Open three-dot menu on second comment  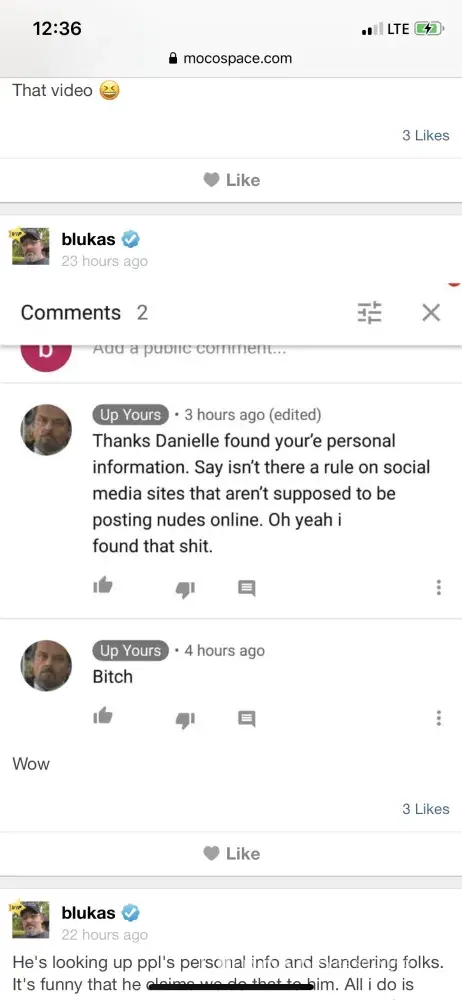[x=438, y=718]
